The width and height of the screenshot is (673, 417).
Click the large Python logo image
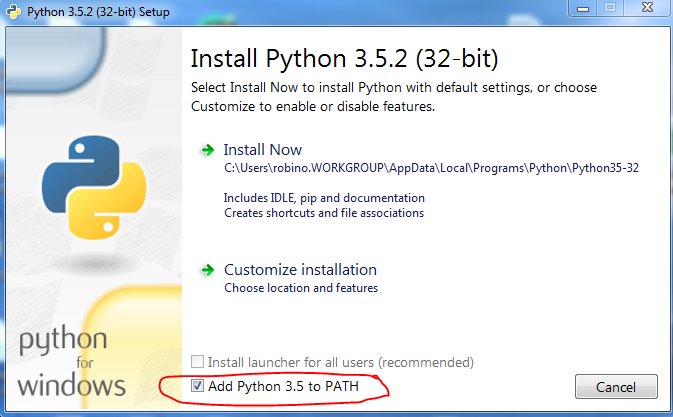[x=94, y=187]
